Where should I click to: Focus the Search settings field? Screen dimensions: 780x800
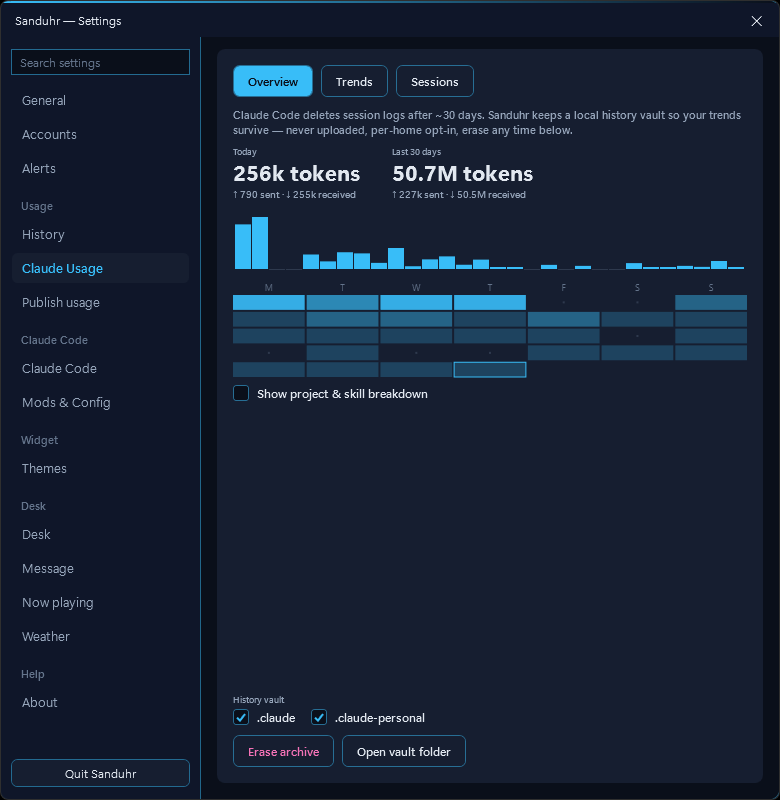pyautogui.click(x=100, y=62)
